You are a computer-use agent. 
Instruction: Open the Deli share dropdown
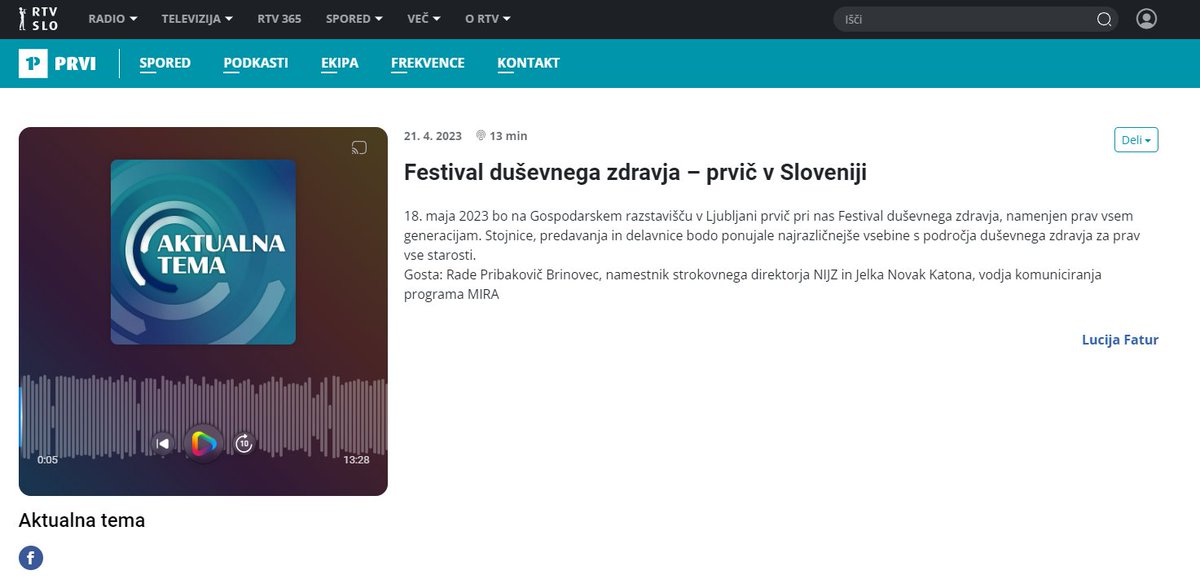coord(1137,140)
